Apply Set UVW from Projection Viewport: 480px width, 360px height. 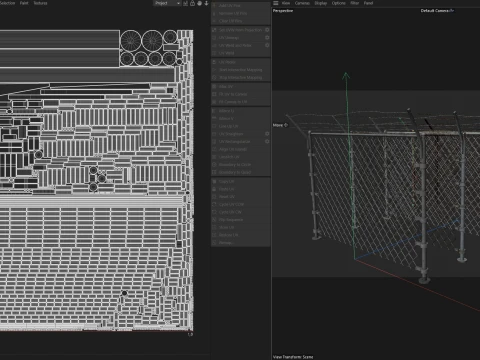(x=237, y=30)
